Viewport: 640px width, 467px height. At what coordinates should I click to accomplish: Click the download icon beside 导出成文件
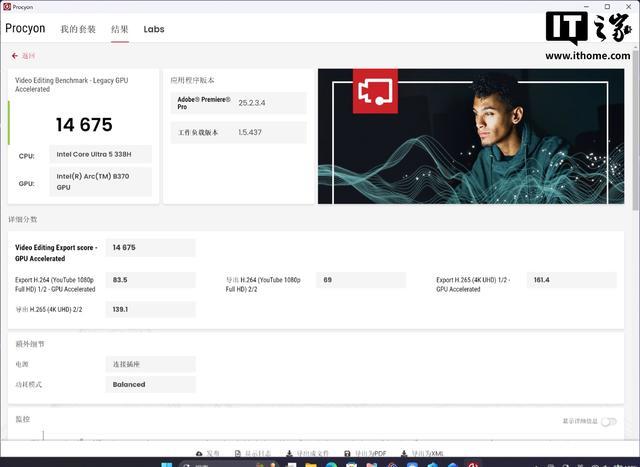[x=289, y=454]
